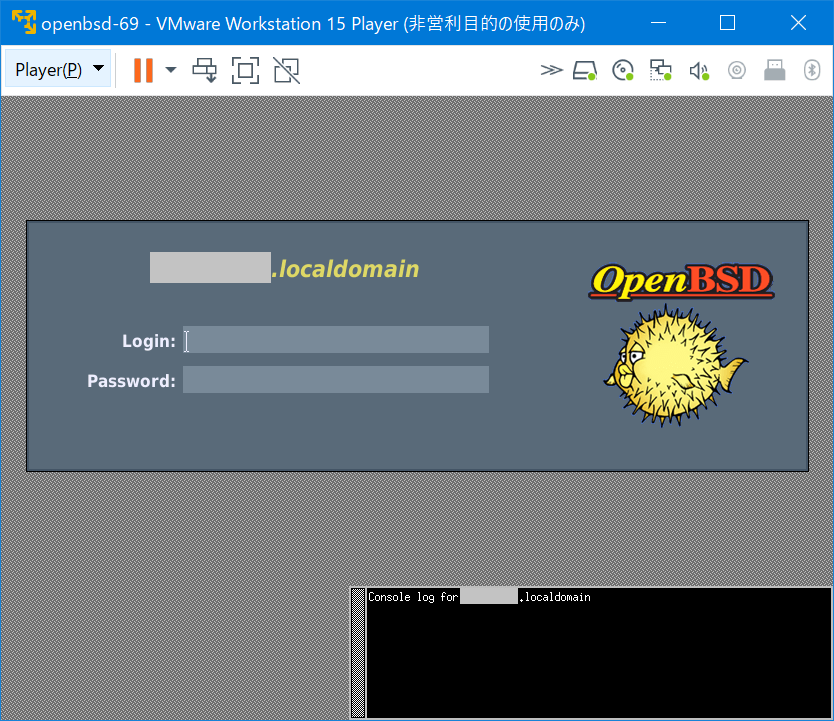Collapse the devices toolbar with double chevrons
The image size is (834, 721).
[x=551, y=70]
